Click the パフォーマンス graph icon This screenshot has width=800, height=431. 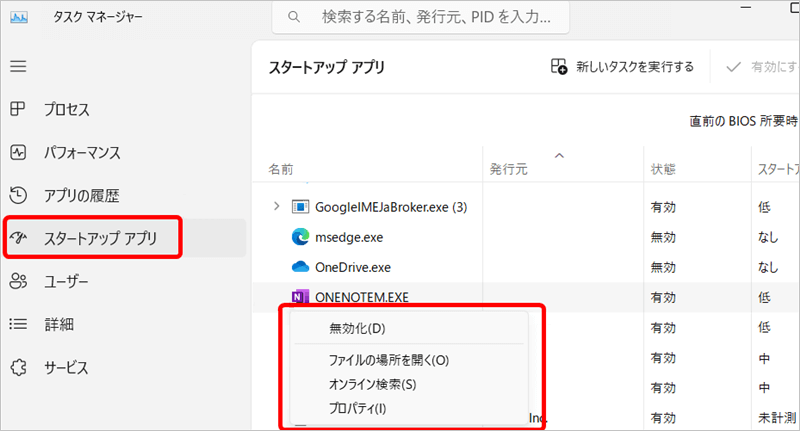(x=18, y=152)
